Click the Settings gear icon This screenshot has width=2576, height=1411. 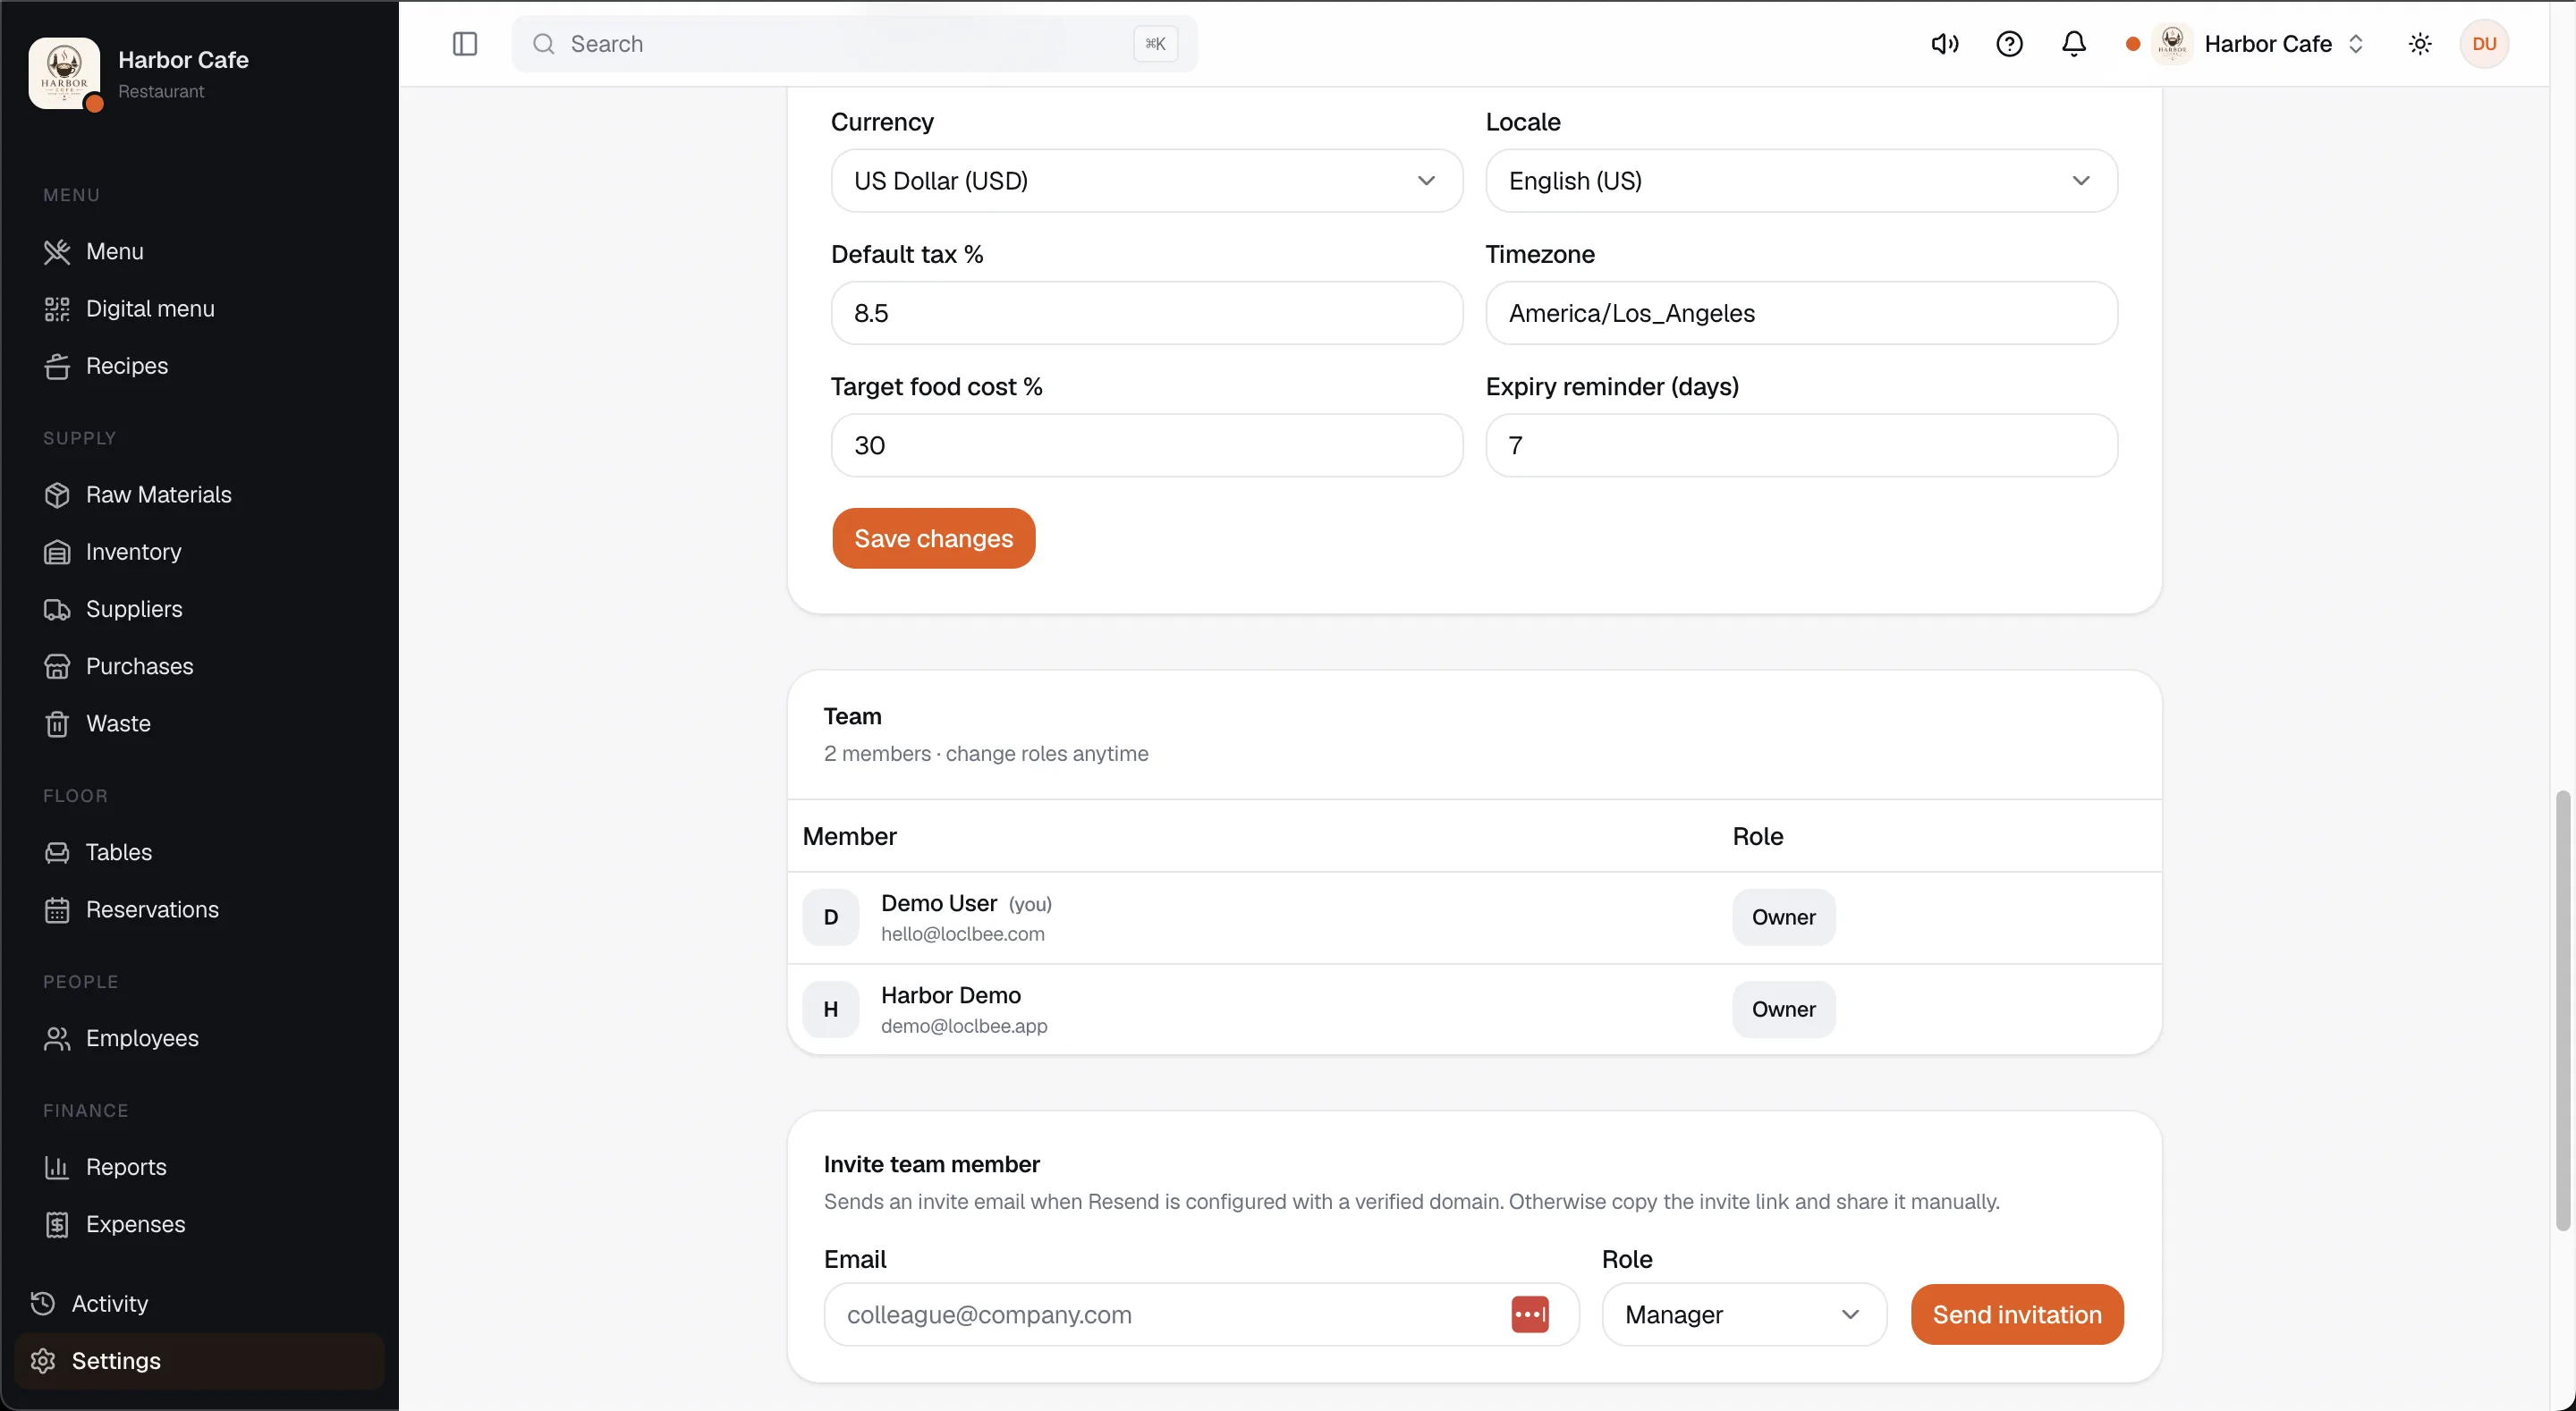(x=43, y=1361)
